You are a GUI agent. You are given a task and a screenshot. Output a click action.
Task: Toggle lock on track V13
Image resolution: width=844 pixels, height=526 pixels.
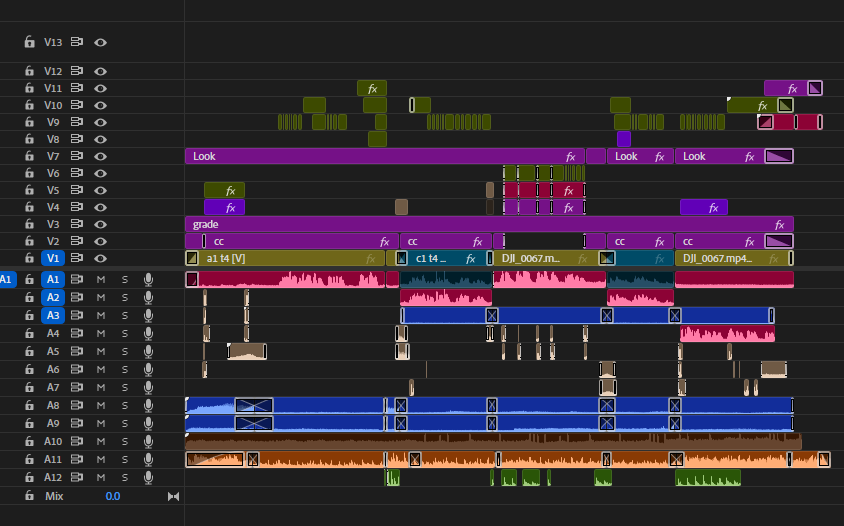pyautogui.click(x=30, y=42)
